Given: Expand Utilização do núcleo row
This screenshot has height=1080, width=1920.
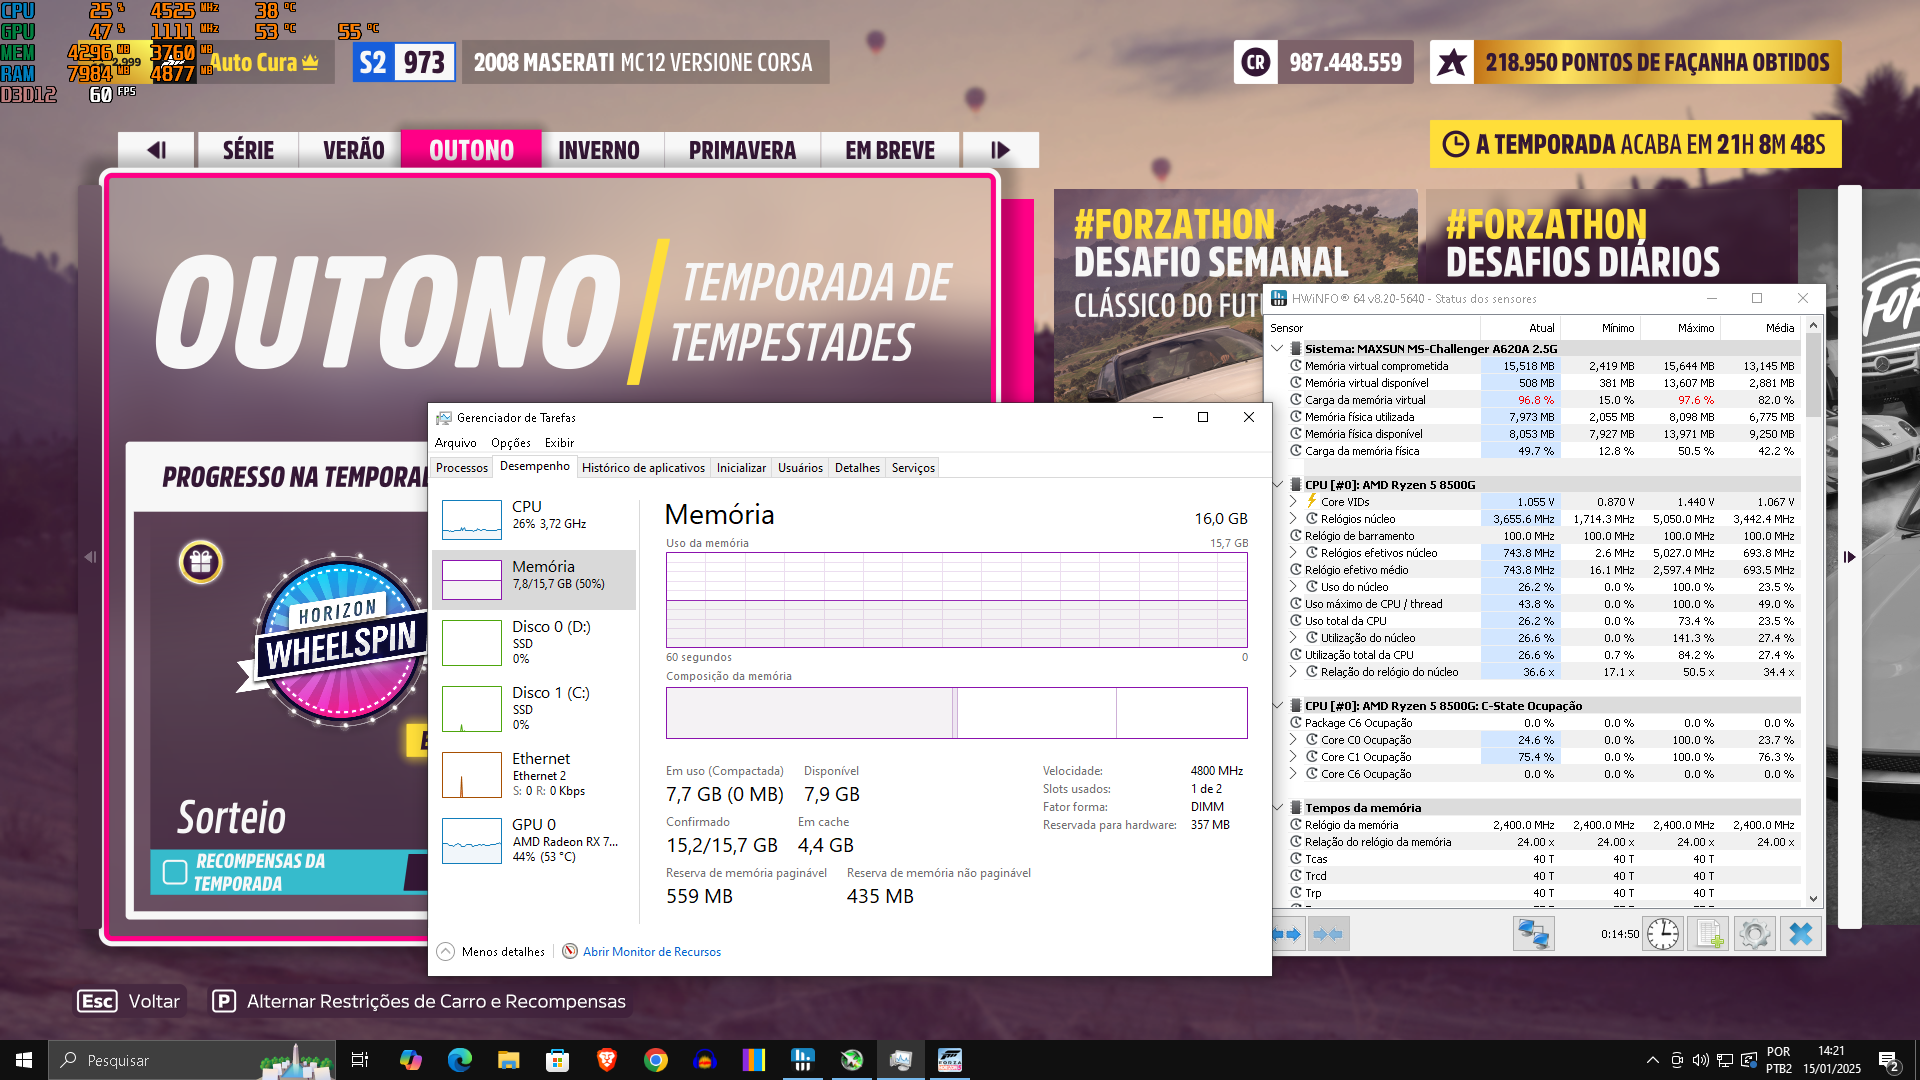Looking at the screenshot, I should pos(1293,637).
